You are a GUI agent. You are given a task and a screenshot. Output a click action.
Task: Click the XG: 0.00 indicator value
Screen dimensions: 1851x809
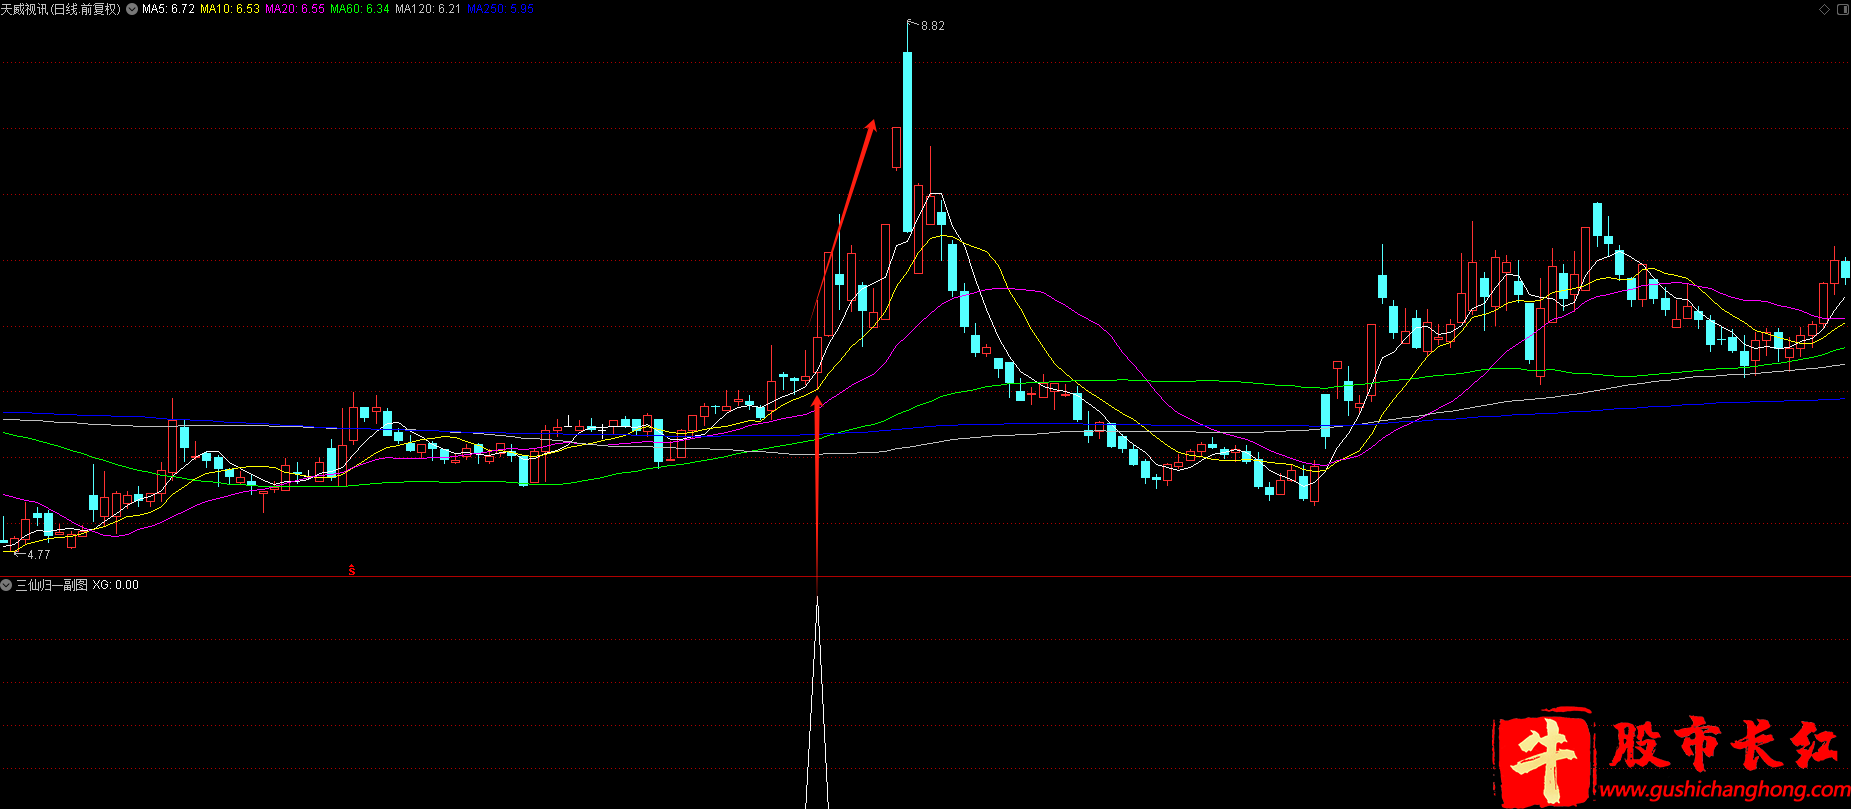[116, 585]
